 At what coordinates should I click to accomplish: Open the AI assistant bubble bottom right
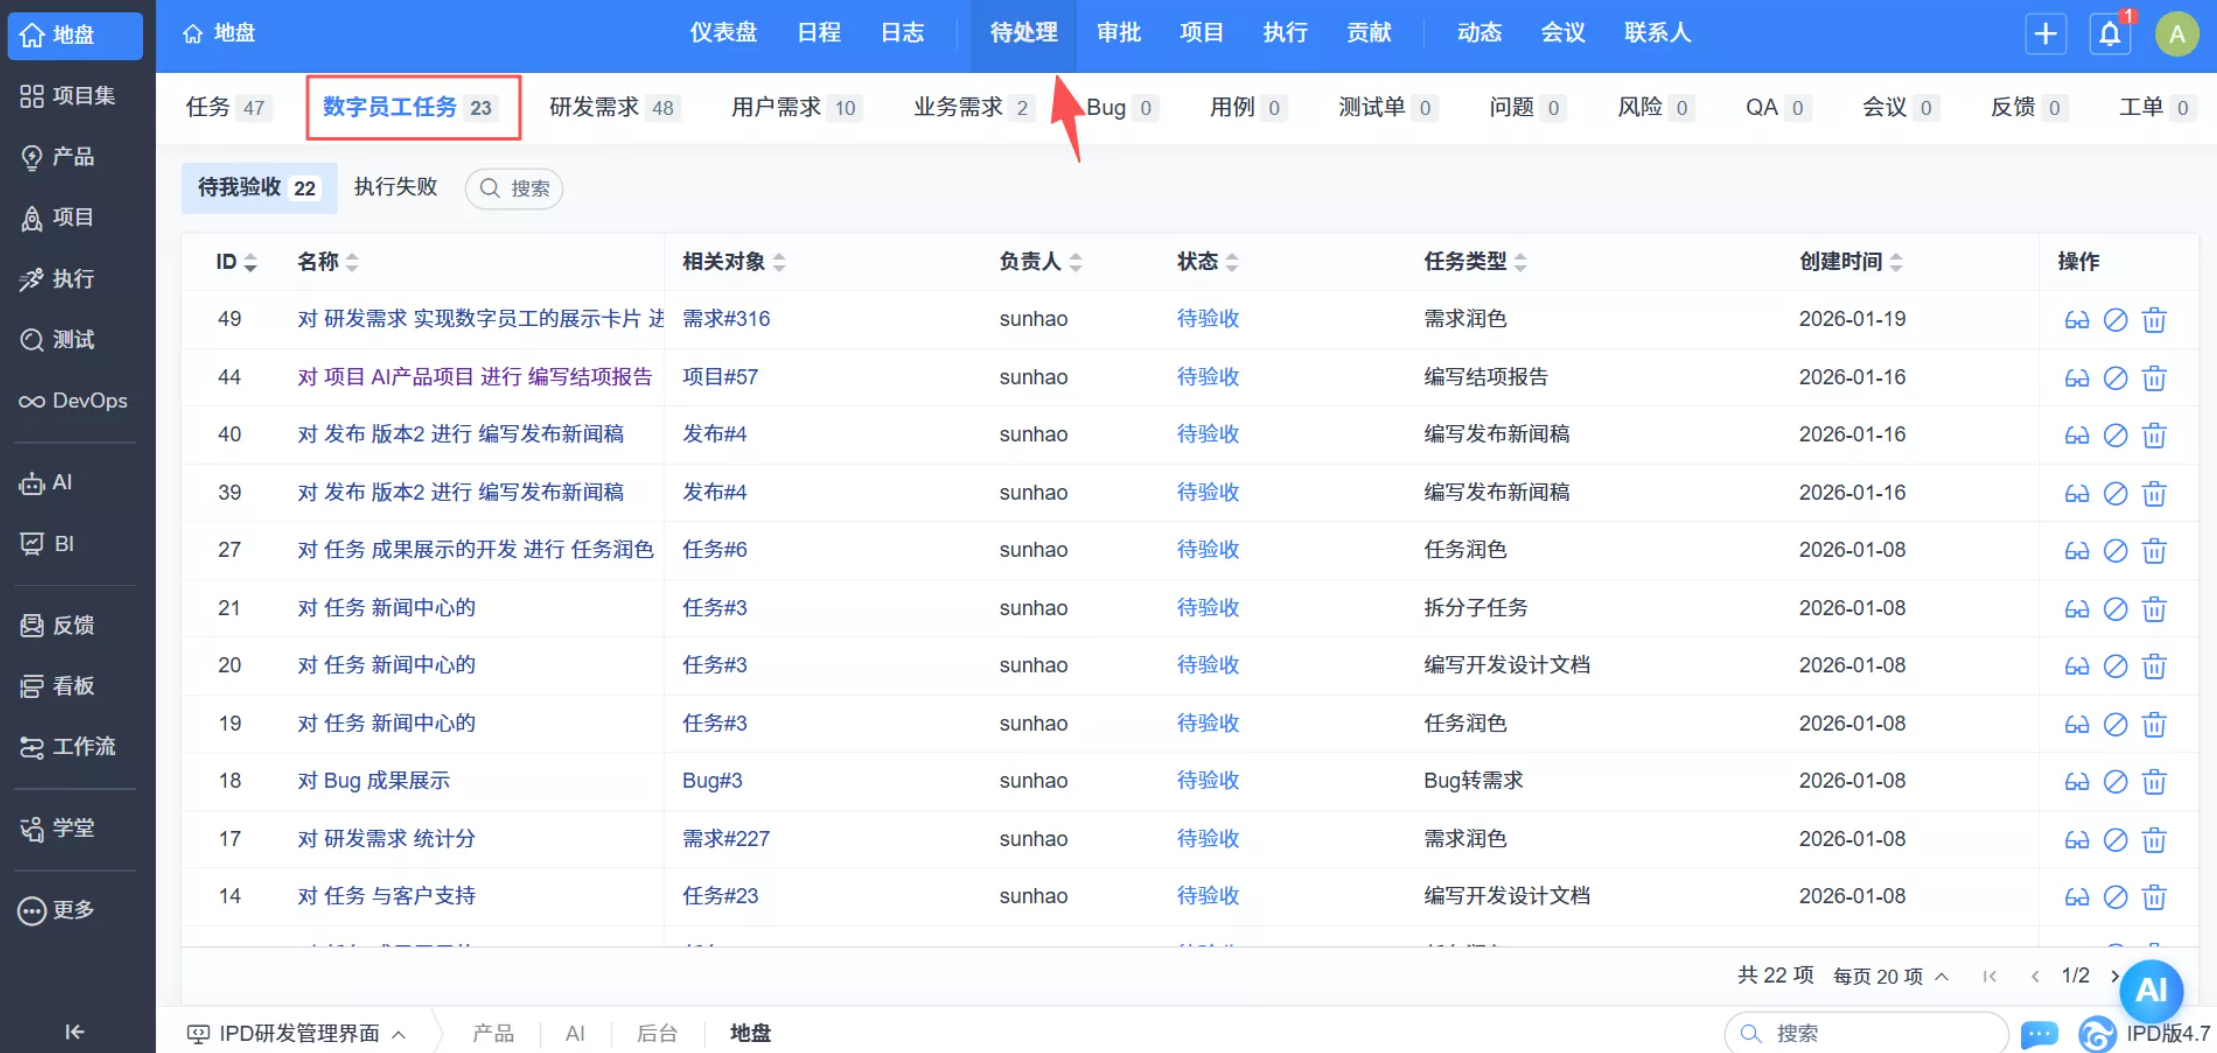(2151, 991)
